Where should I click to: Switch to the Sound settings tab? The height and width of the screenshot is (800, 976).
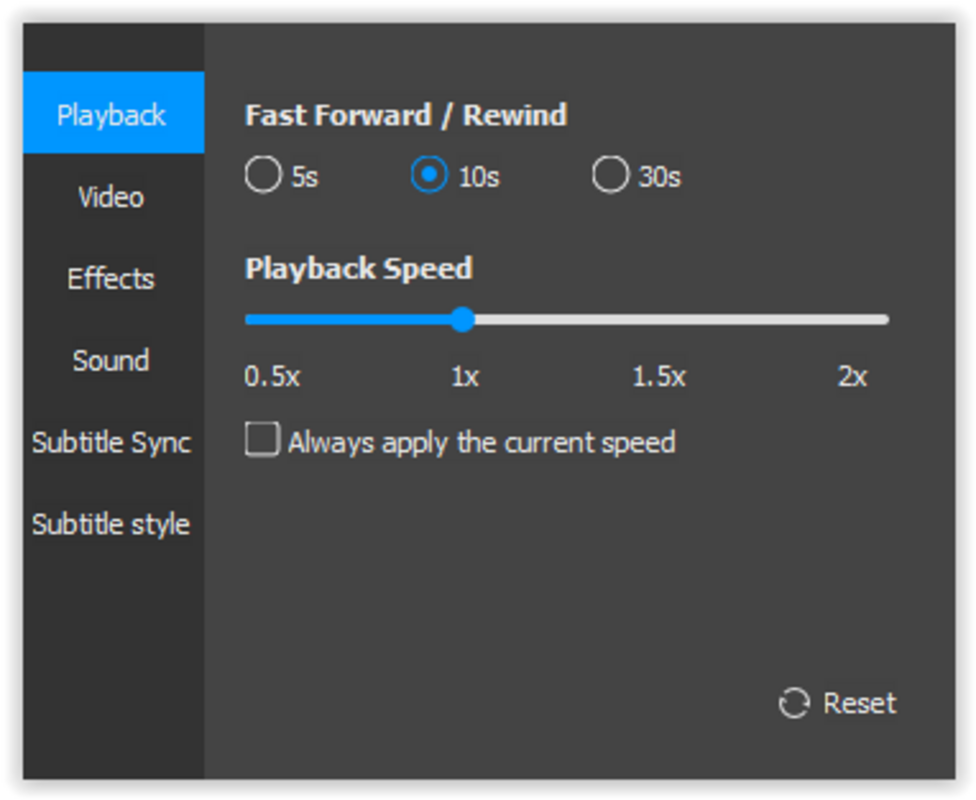tap(111, 361)
